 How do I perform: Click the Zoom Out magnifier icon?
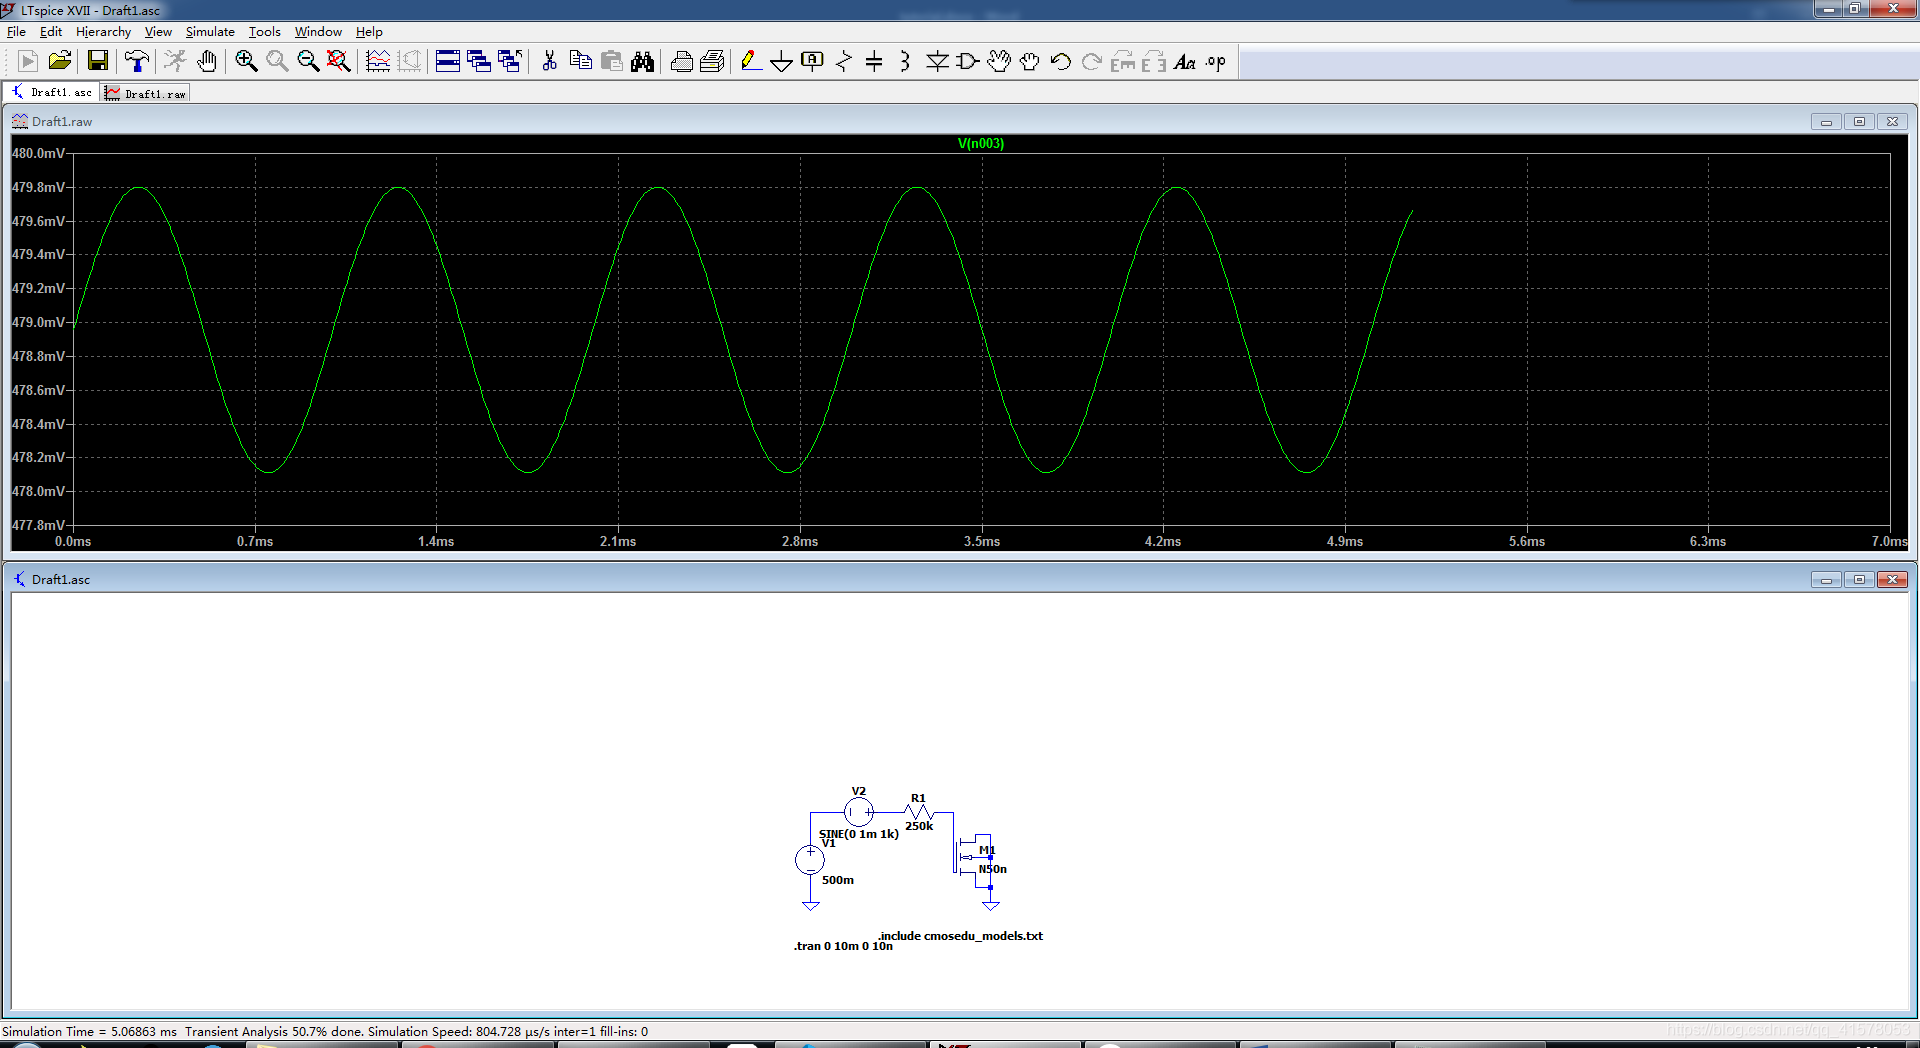[308, 61]
